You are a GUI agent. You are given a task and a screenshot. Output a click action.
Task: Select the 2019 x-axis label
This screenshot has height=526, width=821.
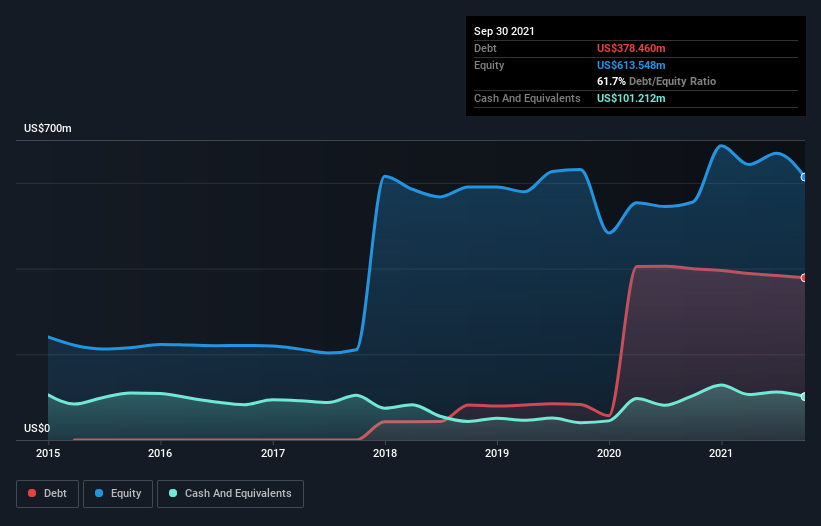pos(497,453)
